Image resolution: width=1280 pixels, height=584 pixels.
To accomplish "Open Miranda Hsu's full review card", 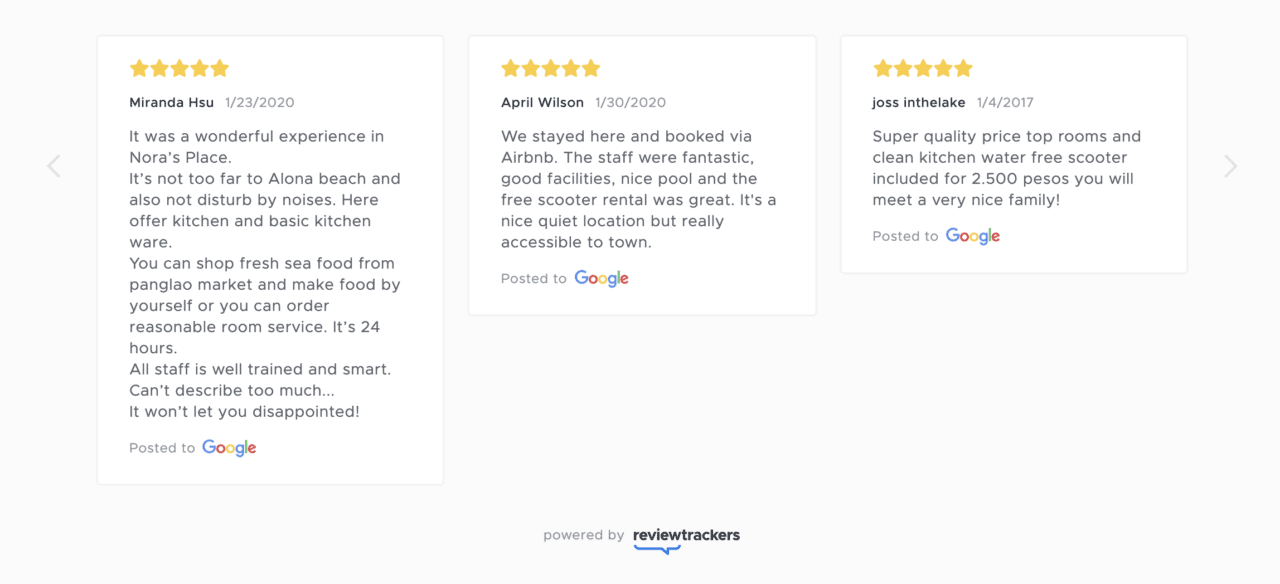I will pos(270,258).
